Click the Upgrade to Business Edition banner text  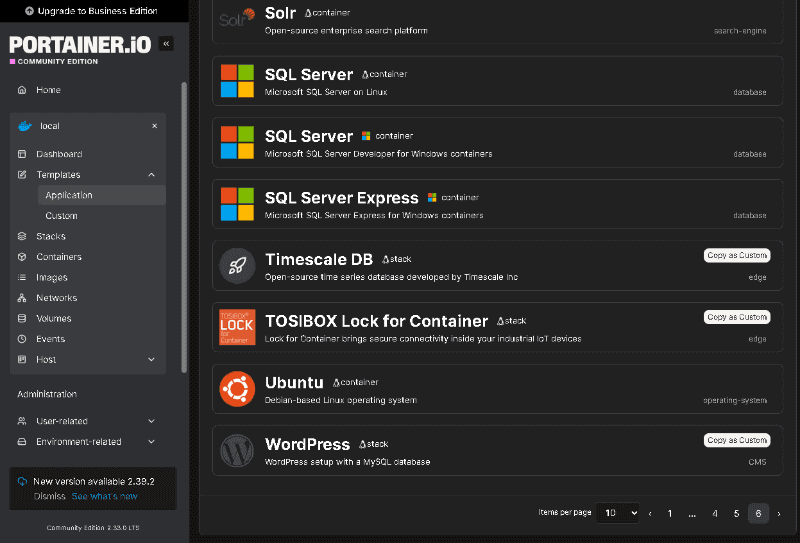point(97,11)
